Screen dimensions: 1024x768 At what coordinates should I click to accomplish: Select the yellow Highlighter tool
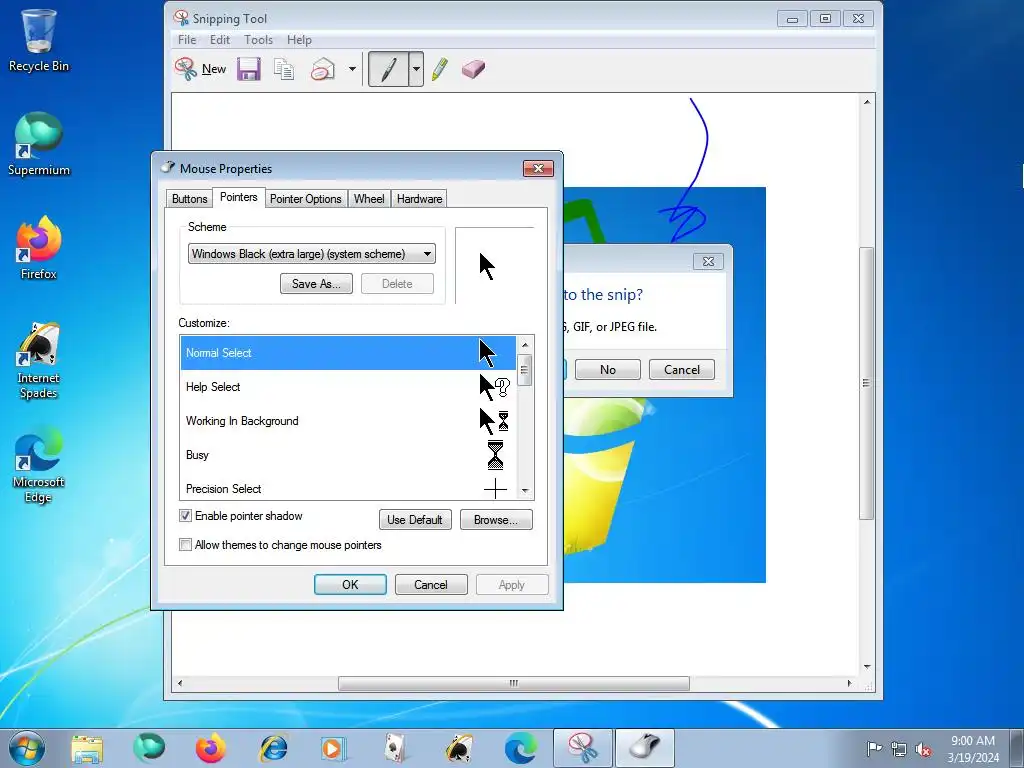(440, 69)
